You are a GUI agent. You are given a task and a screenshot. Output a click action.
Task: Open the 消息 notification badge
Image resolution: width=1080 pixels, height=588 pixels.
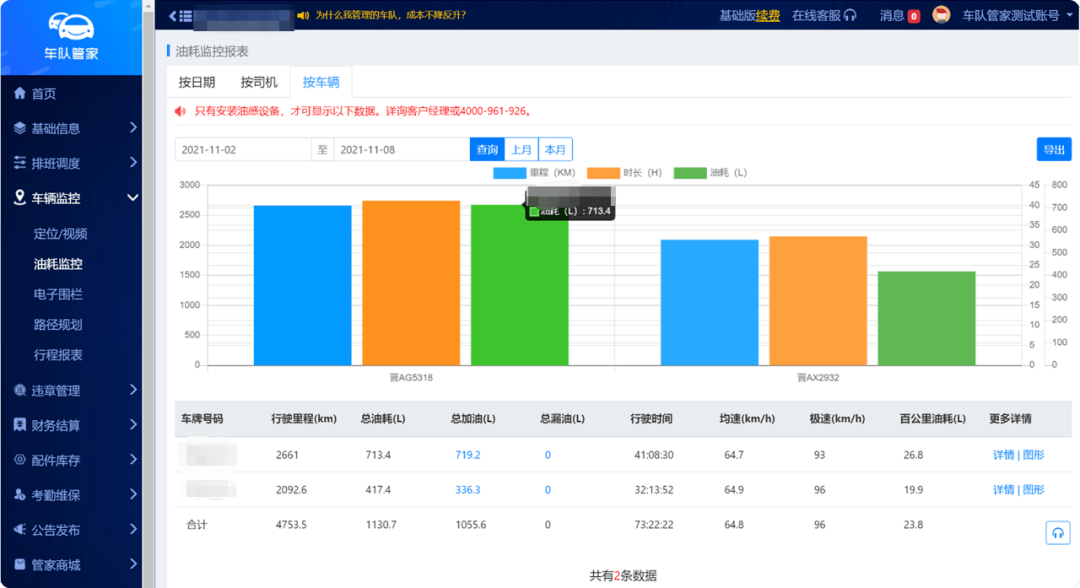[913, 16]
